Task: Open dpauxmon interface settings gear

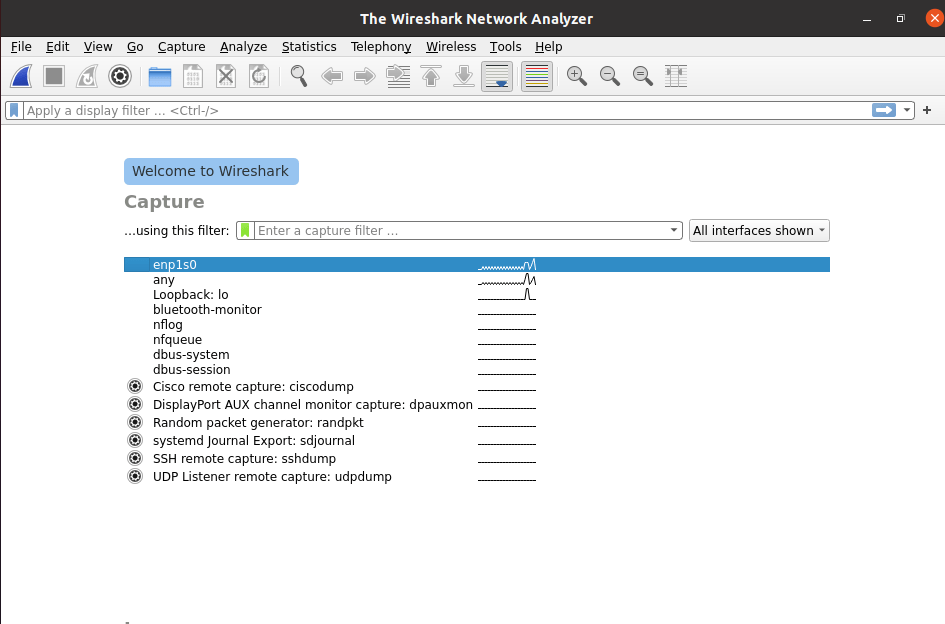Action: click(x=135, y=405)
